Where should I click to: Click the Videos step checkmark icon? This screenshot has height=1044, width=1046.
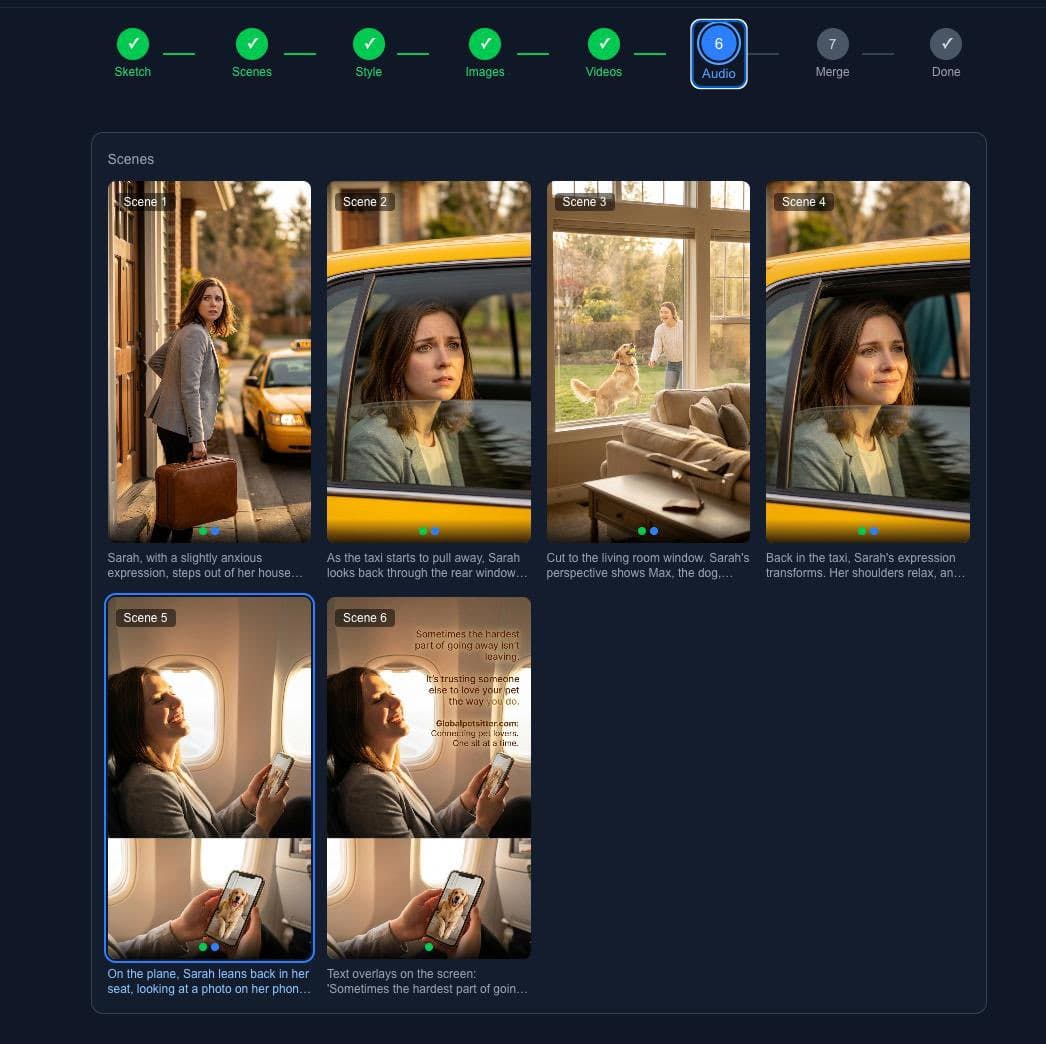click(603, 44)
